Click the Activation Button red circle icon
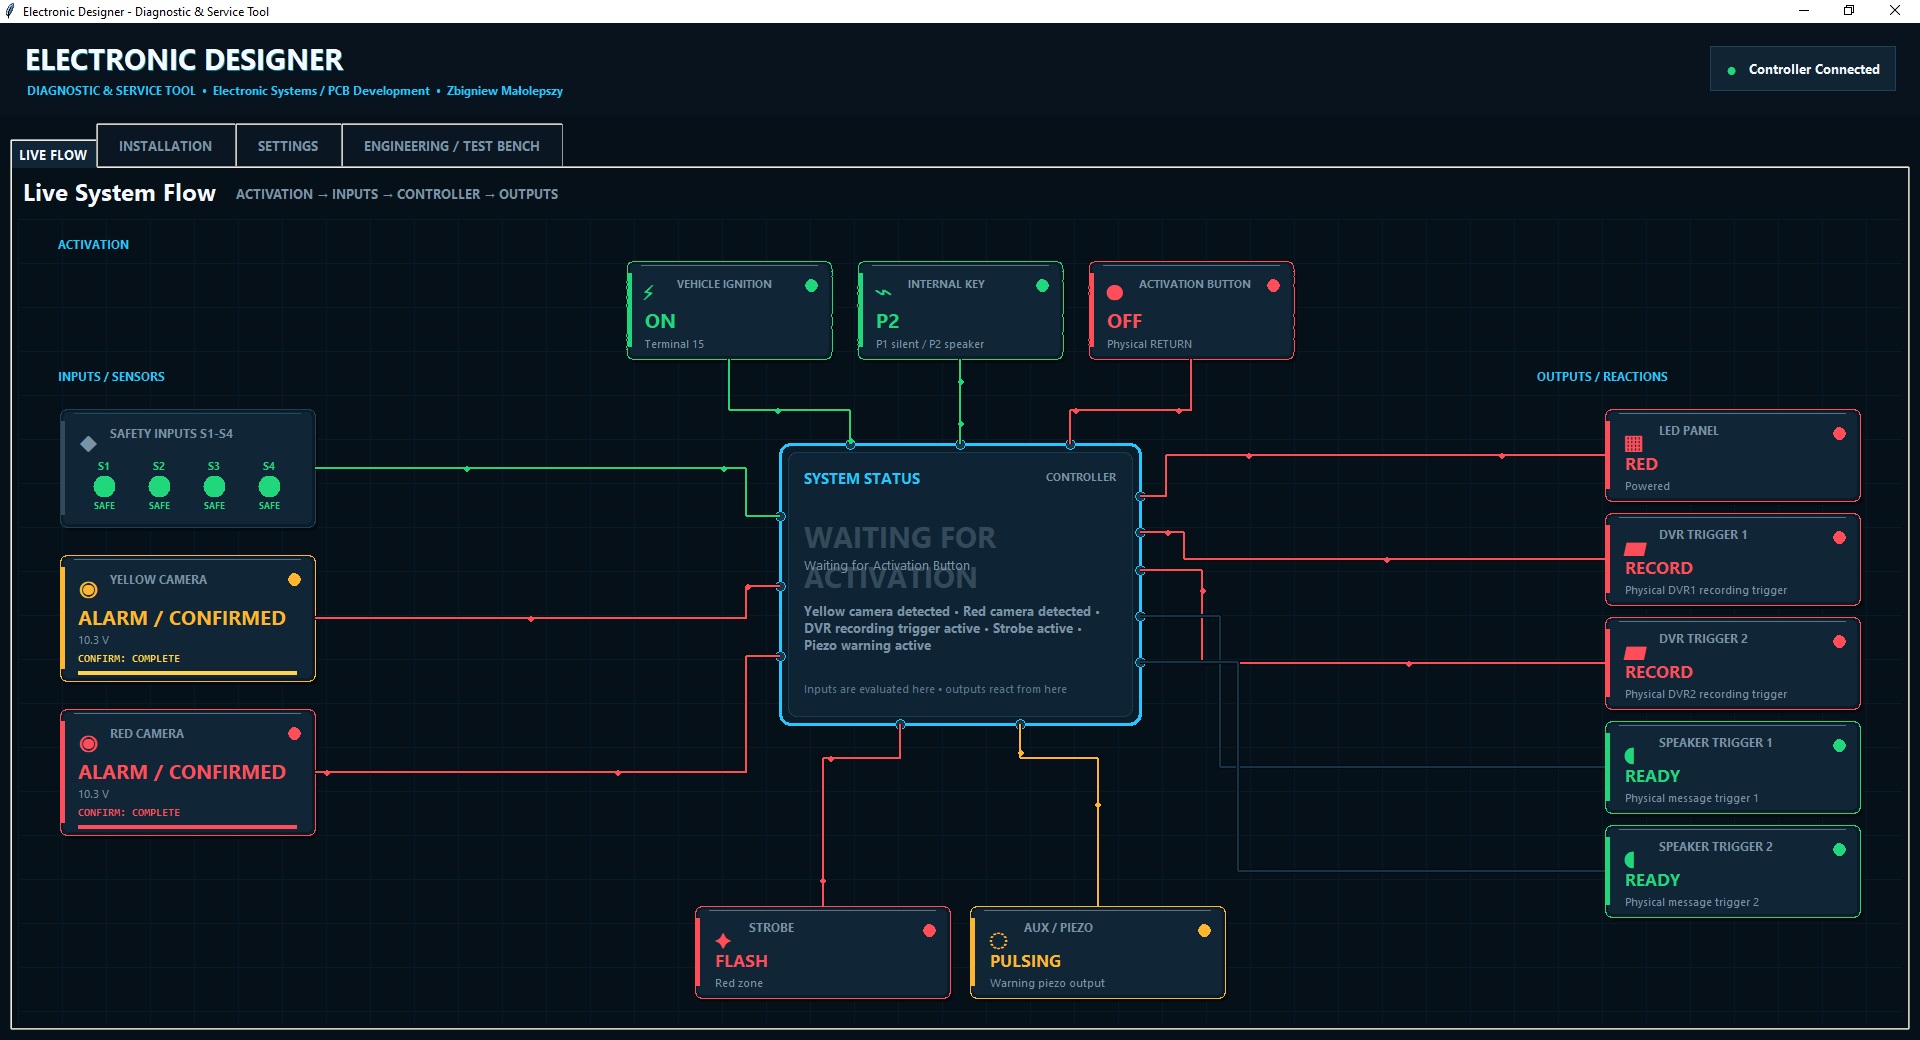 point(1115,293)
